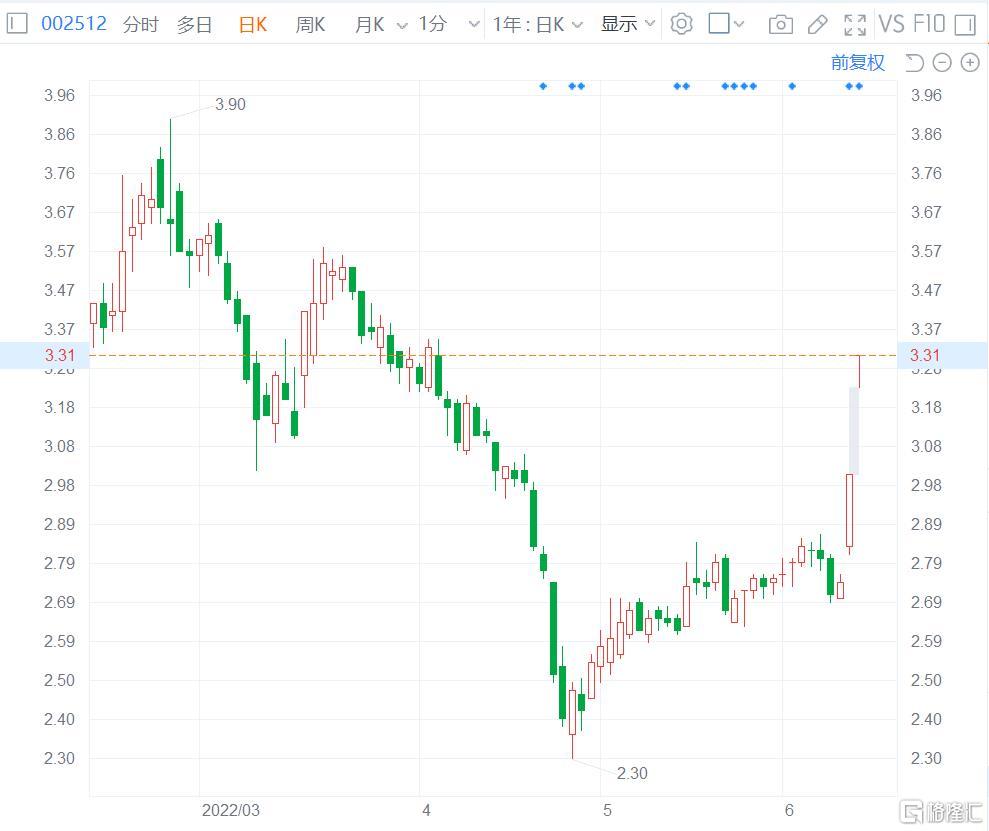The height and width of the screenshot is (831, 989).
Task: Click 3.96 on the left price axis
Action: coord(59,95)
